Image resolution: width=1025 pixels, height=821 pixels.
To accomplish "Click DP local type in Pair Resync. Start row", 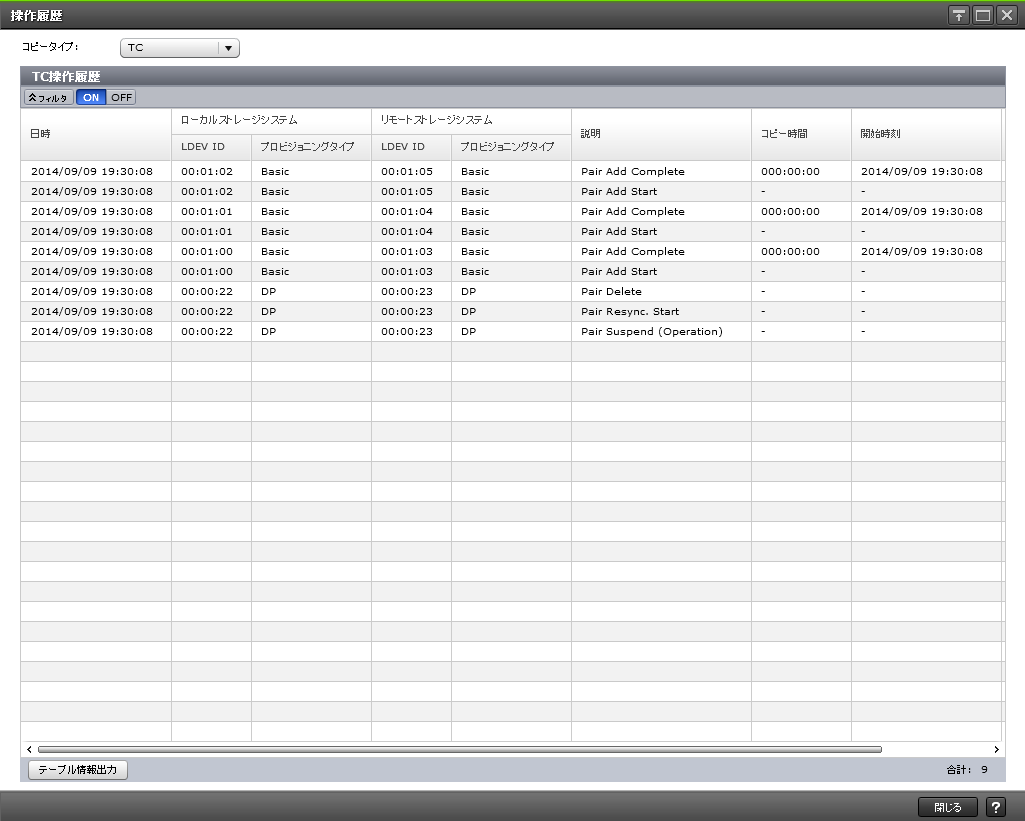I will coord(268,312).
